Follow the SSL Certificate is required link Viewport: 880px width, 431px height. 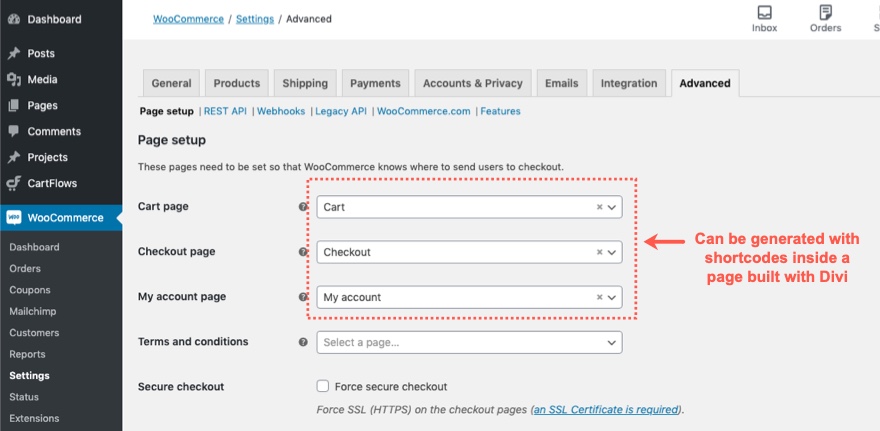pos(606,409)
